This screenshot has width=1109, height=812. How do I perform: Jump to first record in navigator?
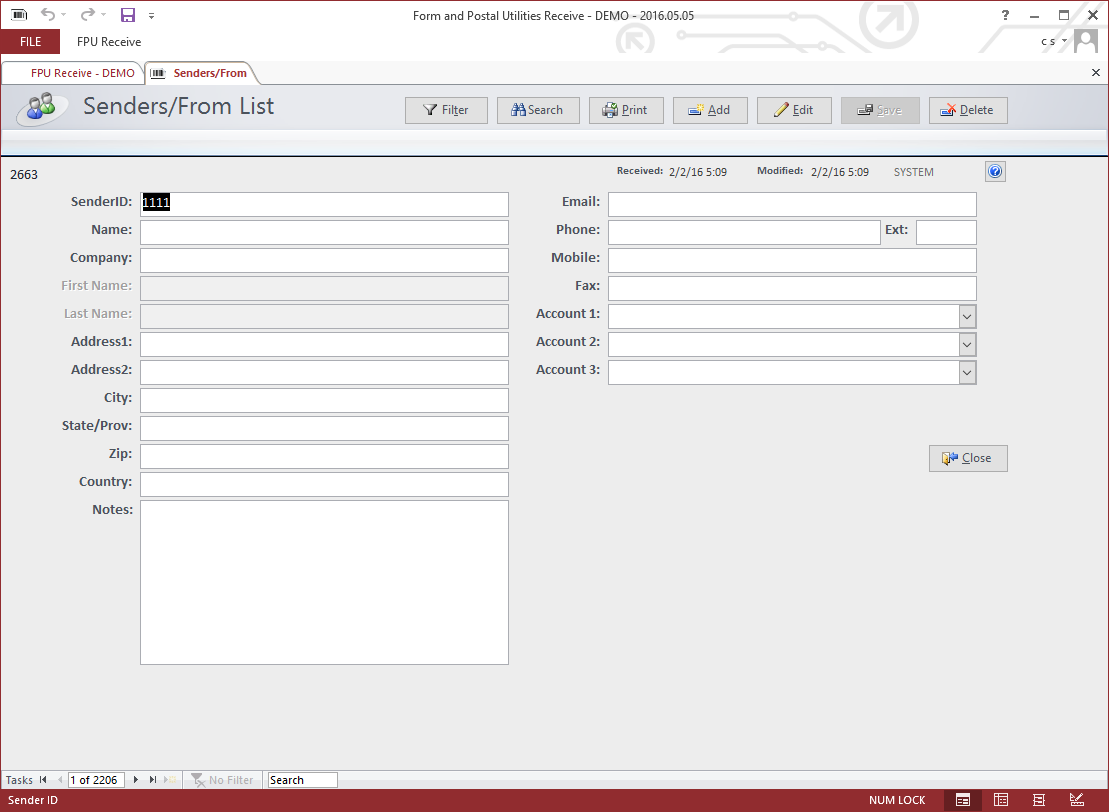[x=43, y=780]
